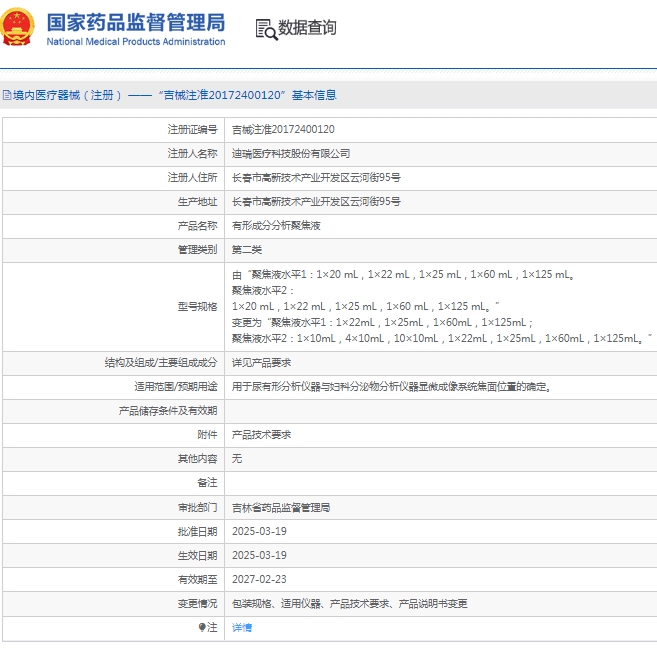This screenshot has height=648, width=657.
Task: Click the line starting 变更为 聚焦液水平1
Action: click(x=382, y=322)
